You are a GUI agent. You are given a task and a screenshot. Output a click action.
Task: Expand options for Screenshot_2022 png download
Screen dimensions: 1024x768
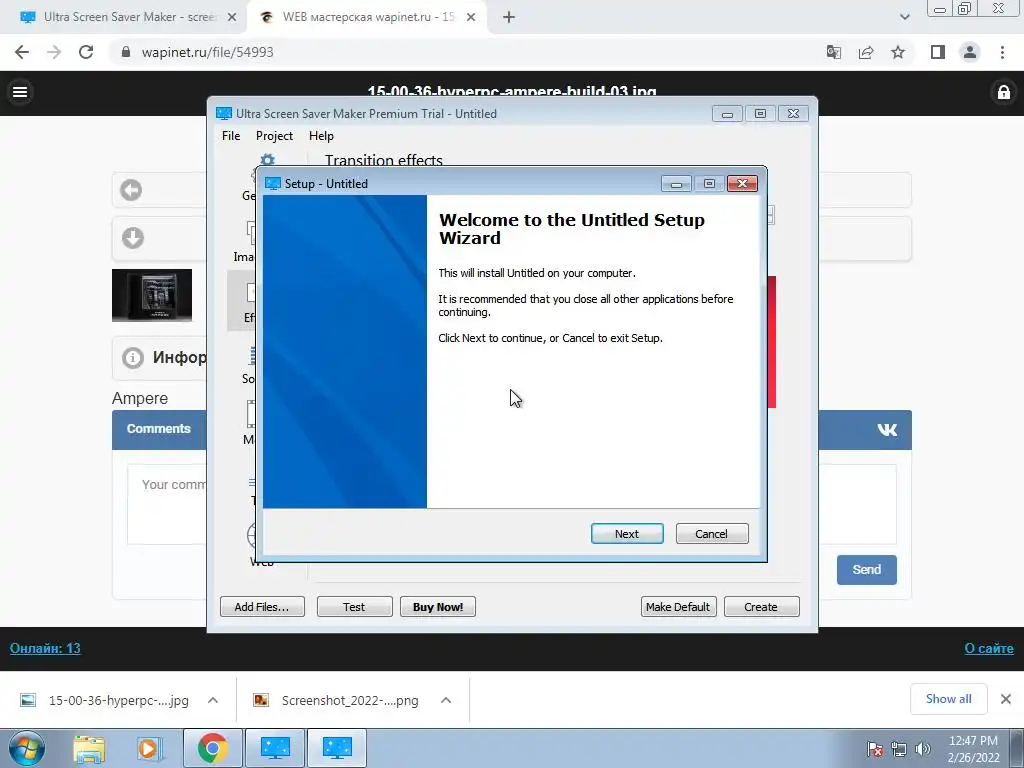(446, 700)
